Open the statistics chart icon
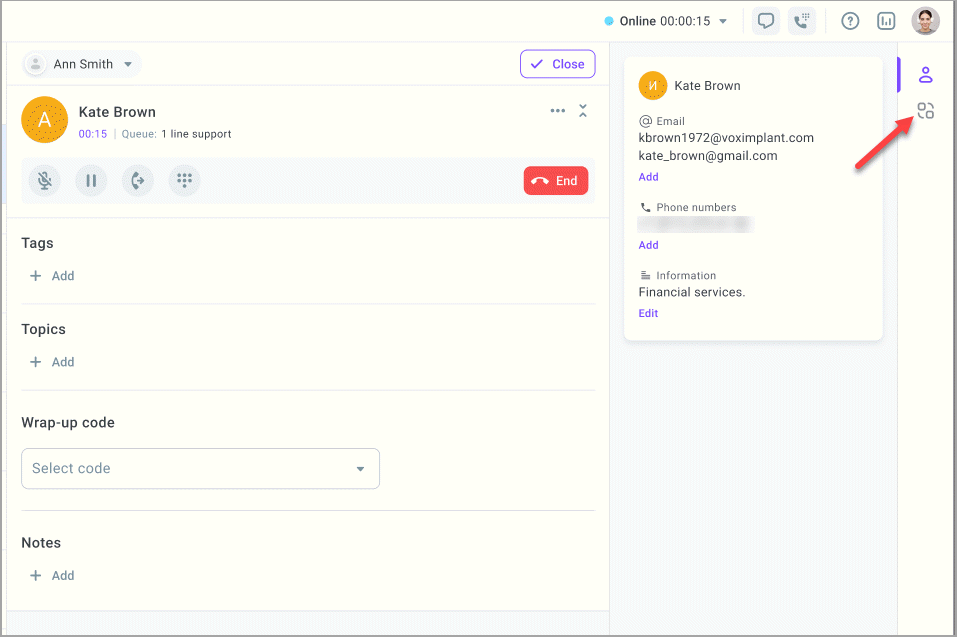Image resolution: width=957 pixels, height=637 pixels. pos(885,21)
